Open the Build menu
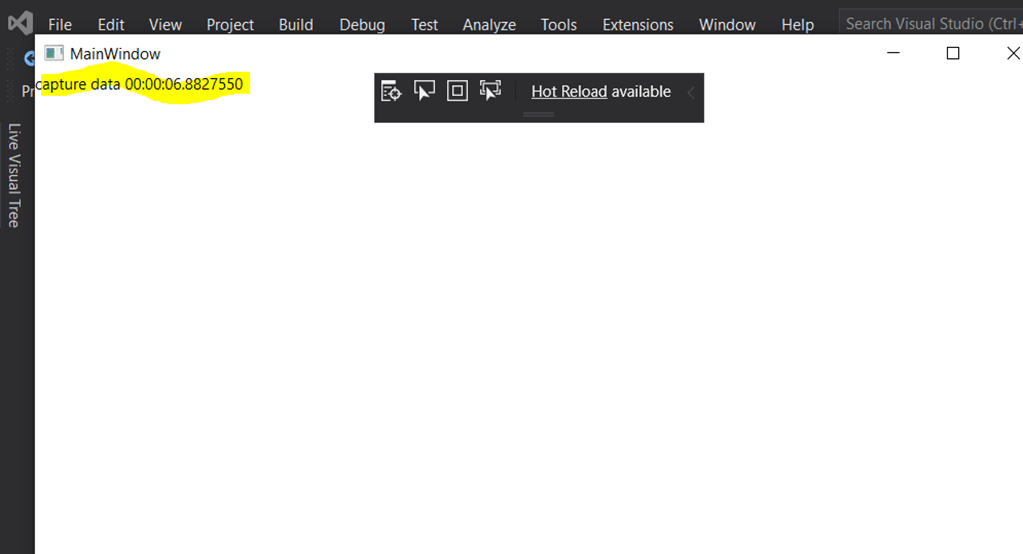The height and width of the screenshot is (554, 1023). [296, 24]
